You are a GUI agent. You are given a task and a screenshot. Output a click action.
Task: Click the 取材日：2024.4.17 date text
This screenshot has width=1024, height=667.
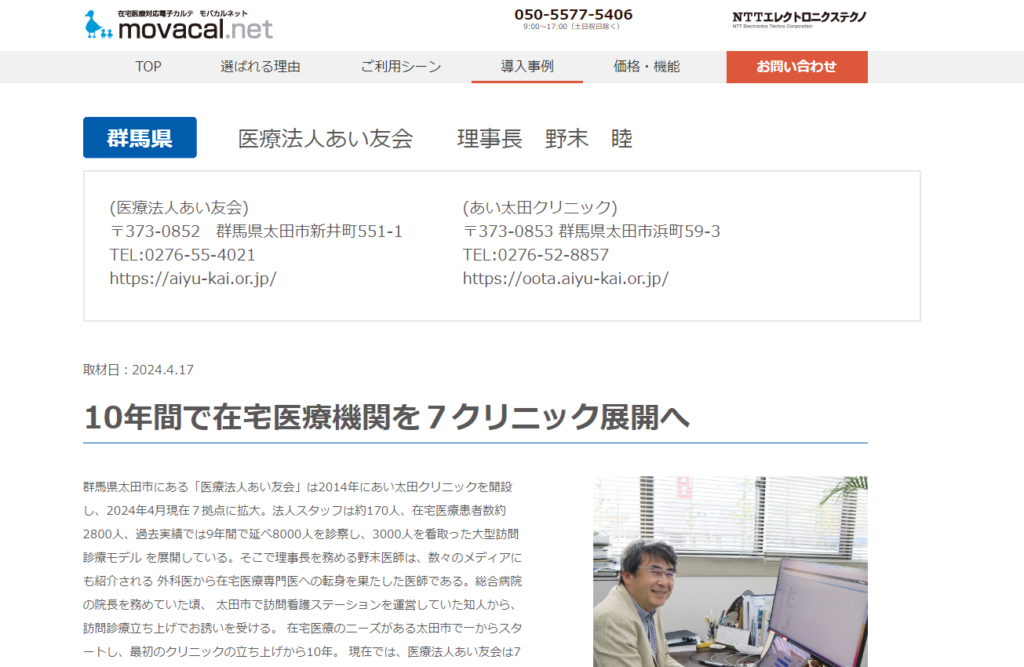pyautogui.click(x=138, y=370)
